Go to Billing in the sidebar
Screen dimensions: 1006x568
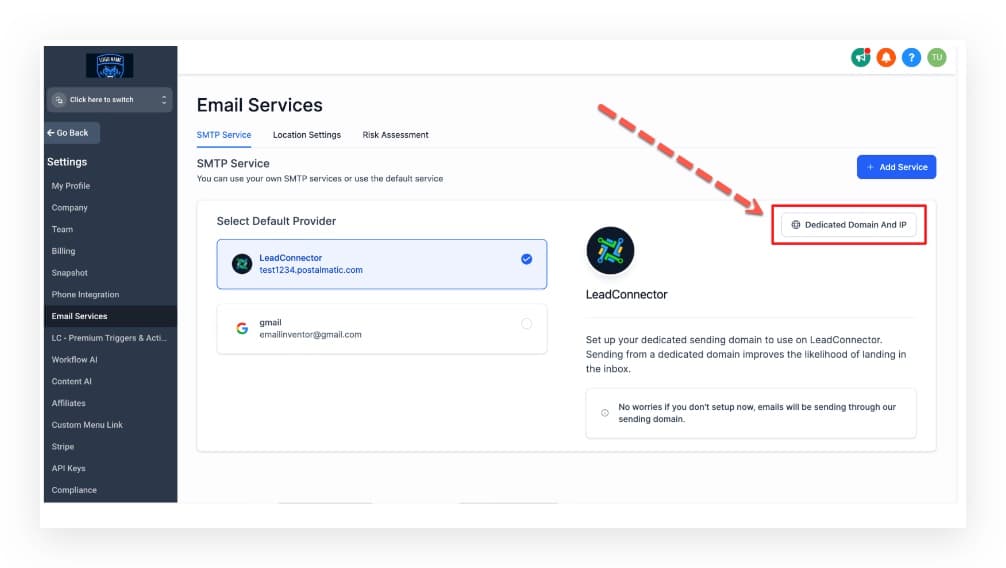tap(63, 251)
